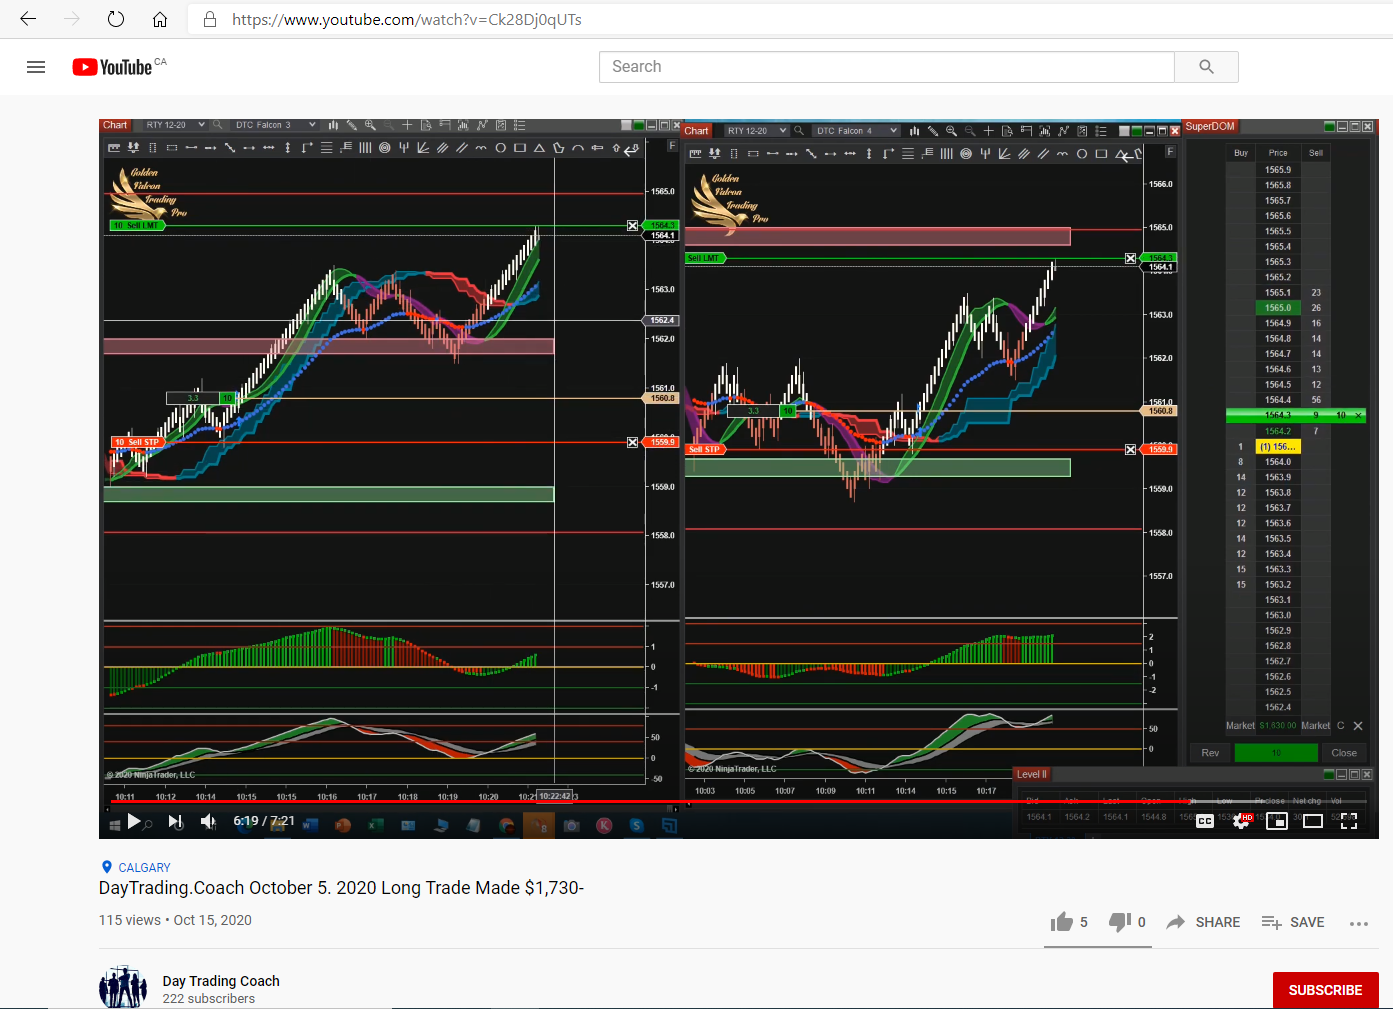Open the DTC Falcon 4 template dropdown
1393x1009 pixels.
coord(856,131)
